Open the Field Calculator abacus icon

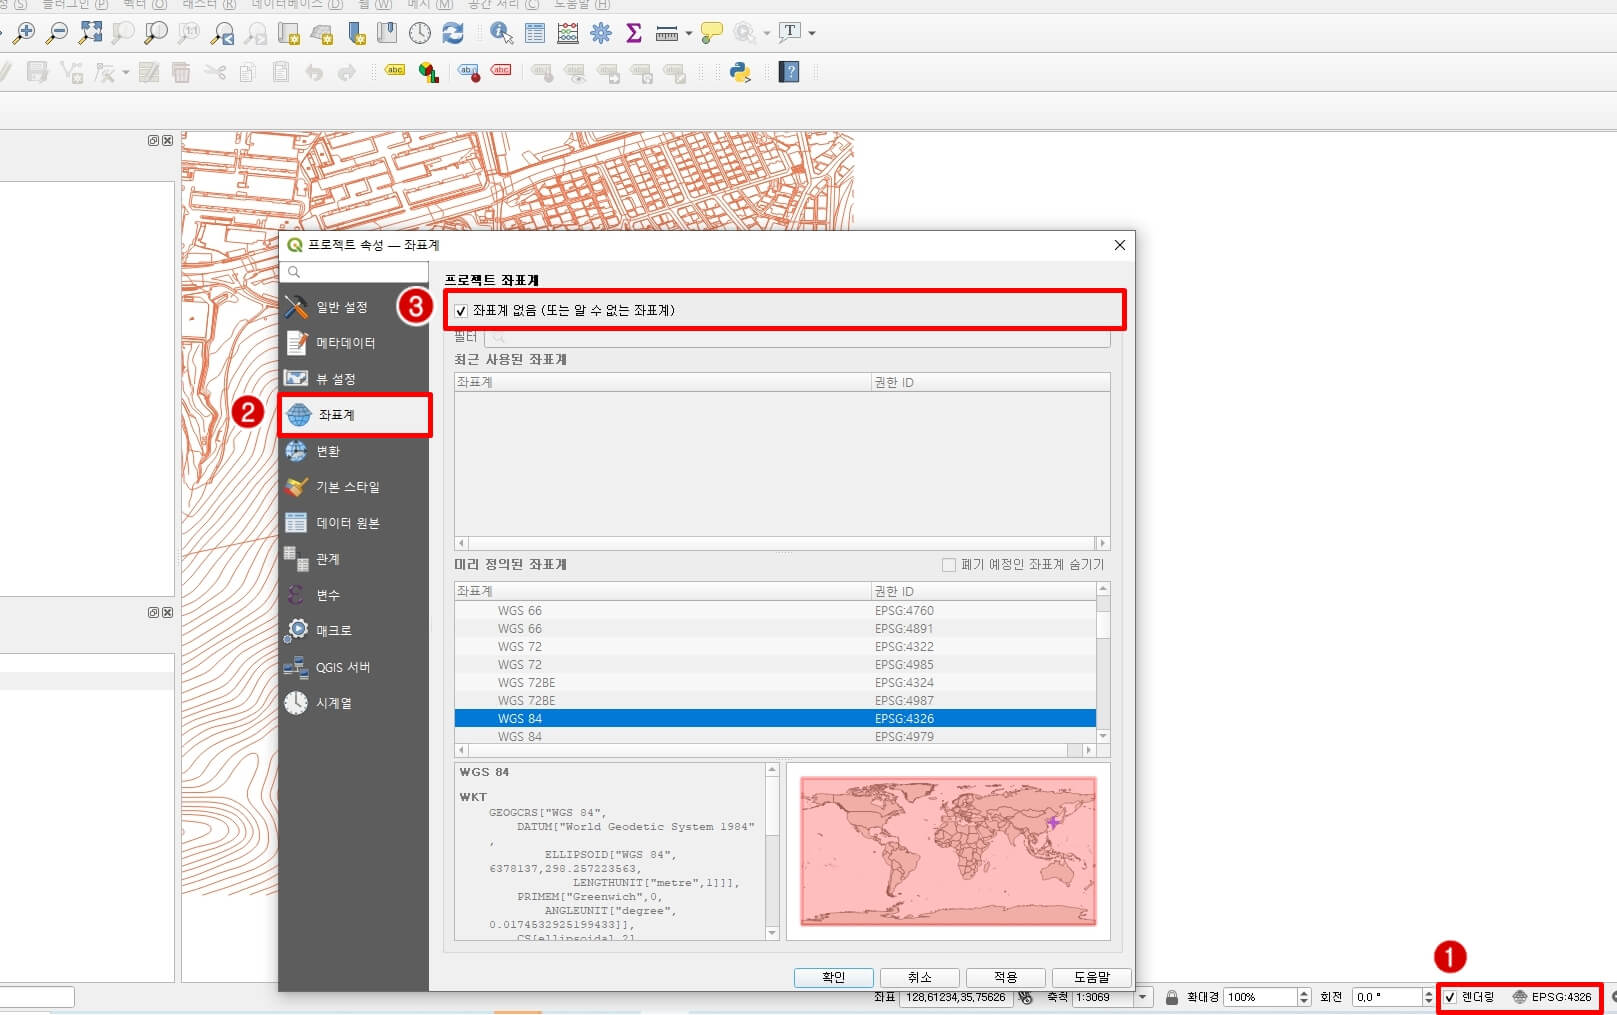coord(568,33)
